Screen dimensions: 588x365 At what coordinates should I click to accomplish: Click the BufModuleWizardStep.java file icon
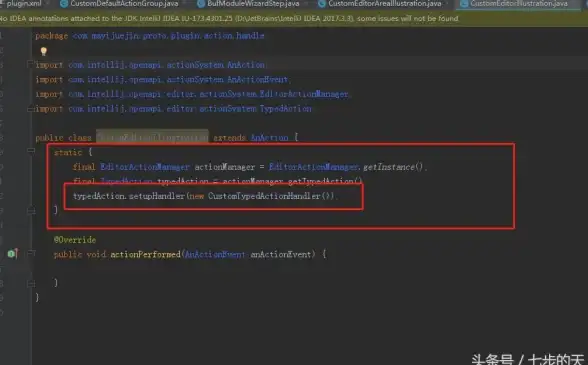point(201,3)
